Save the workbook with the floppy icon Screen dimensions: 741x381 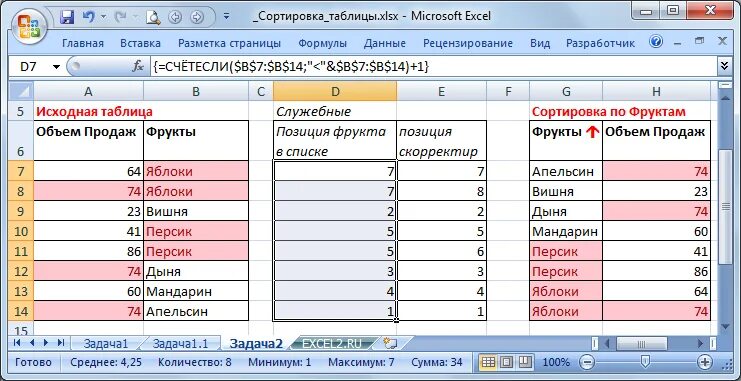(x=68, y=17)
